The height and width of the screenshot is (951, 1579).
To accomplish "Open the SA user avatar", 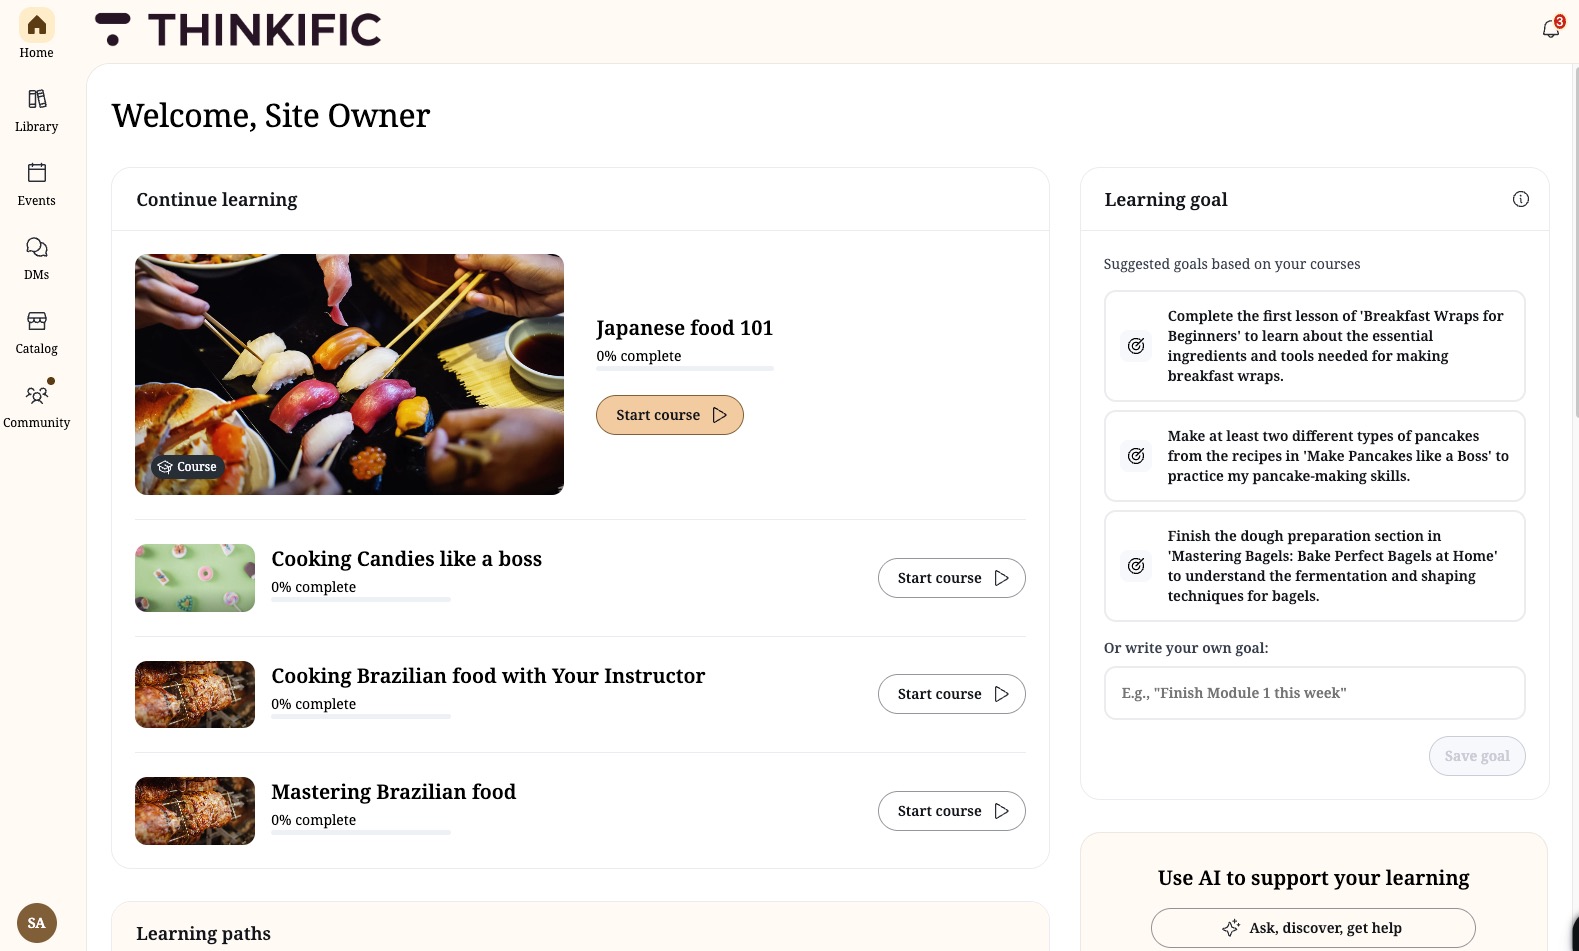I will click(x=37, y=923).
